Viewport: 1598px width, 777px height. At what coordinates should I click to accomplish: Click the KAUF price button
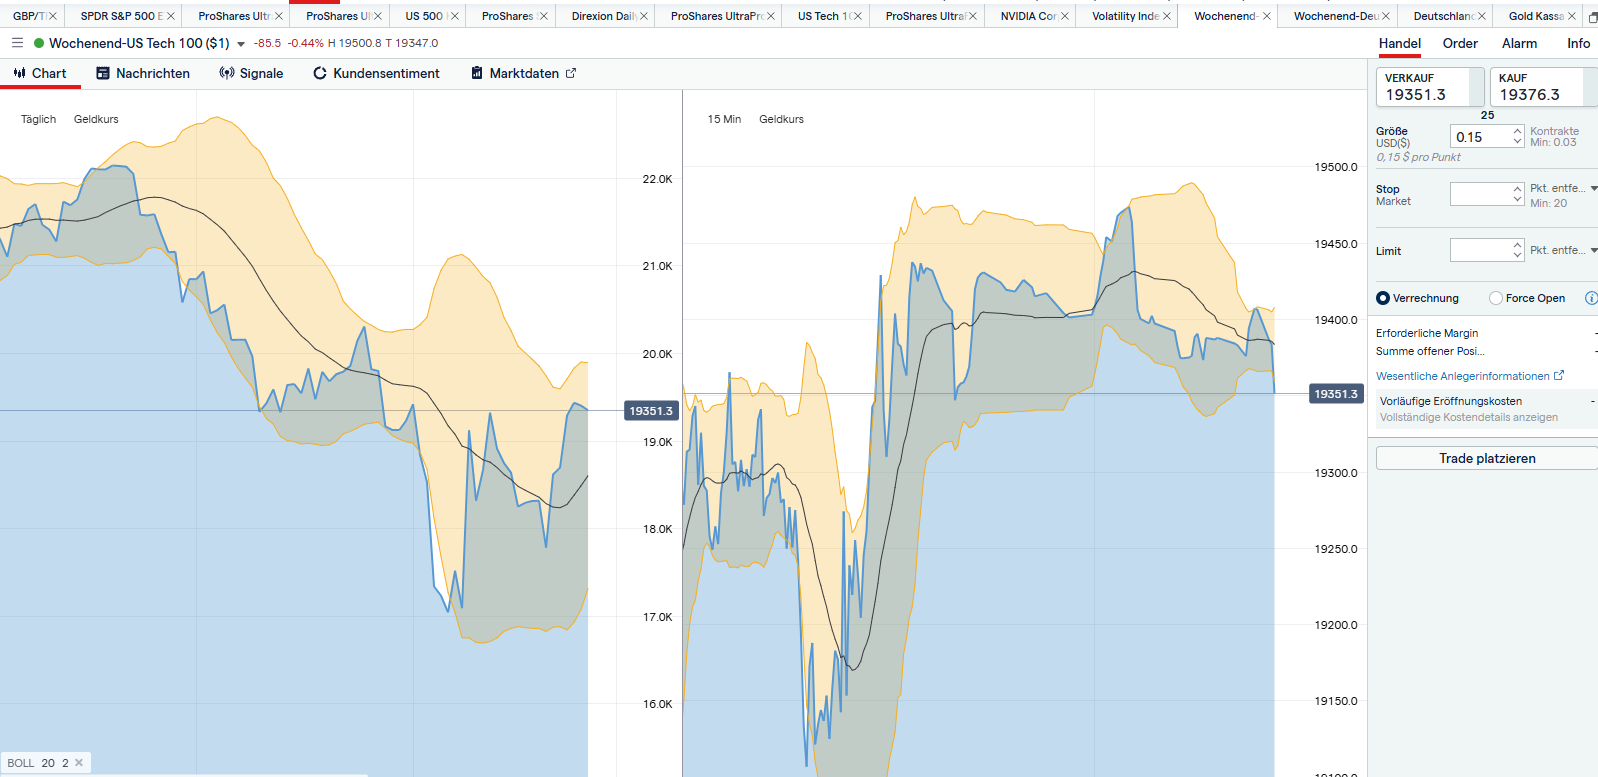1536,87
